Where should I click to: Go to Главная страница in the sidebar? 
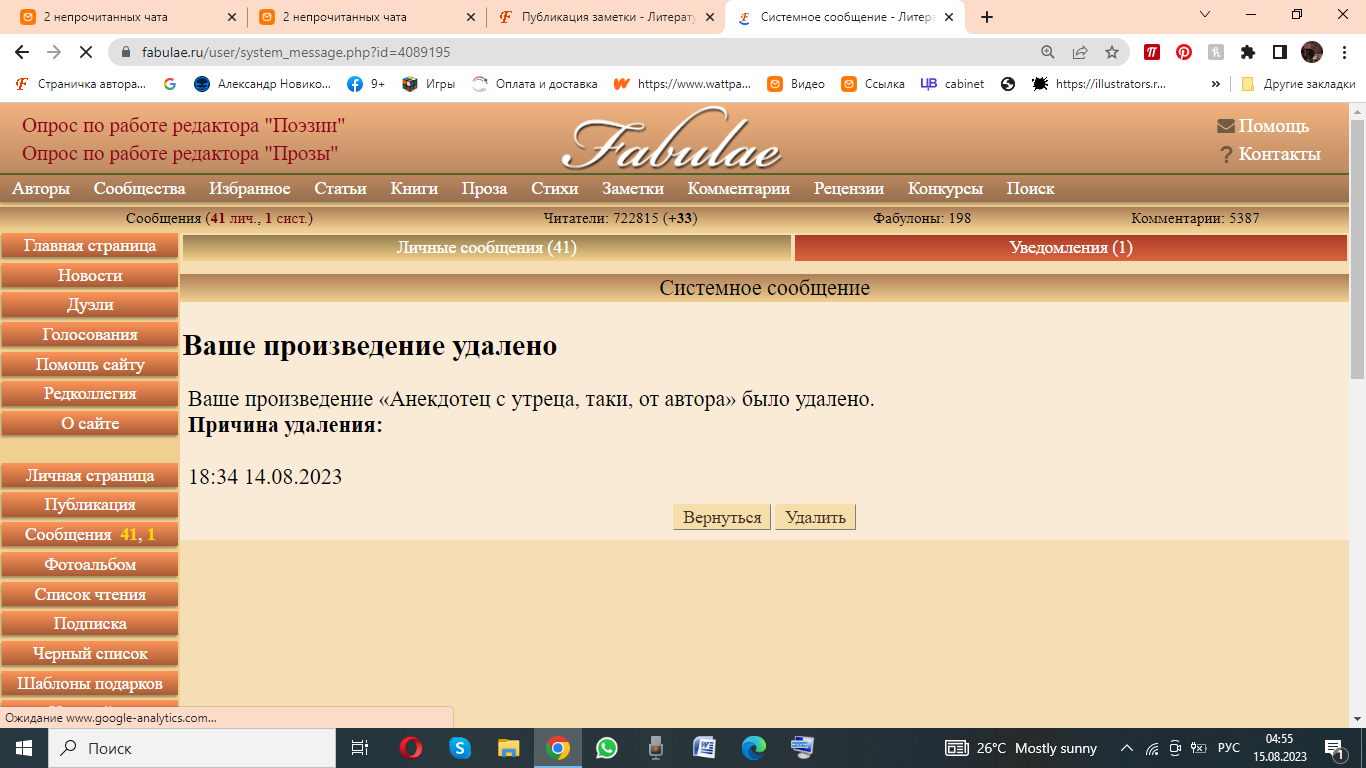tap(90, 246)
